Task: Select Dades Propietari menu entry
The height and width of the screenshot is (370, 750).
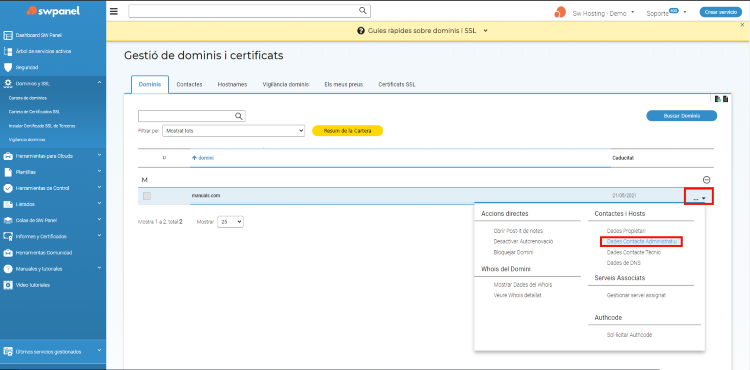Action: tap(626, 231)
